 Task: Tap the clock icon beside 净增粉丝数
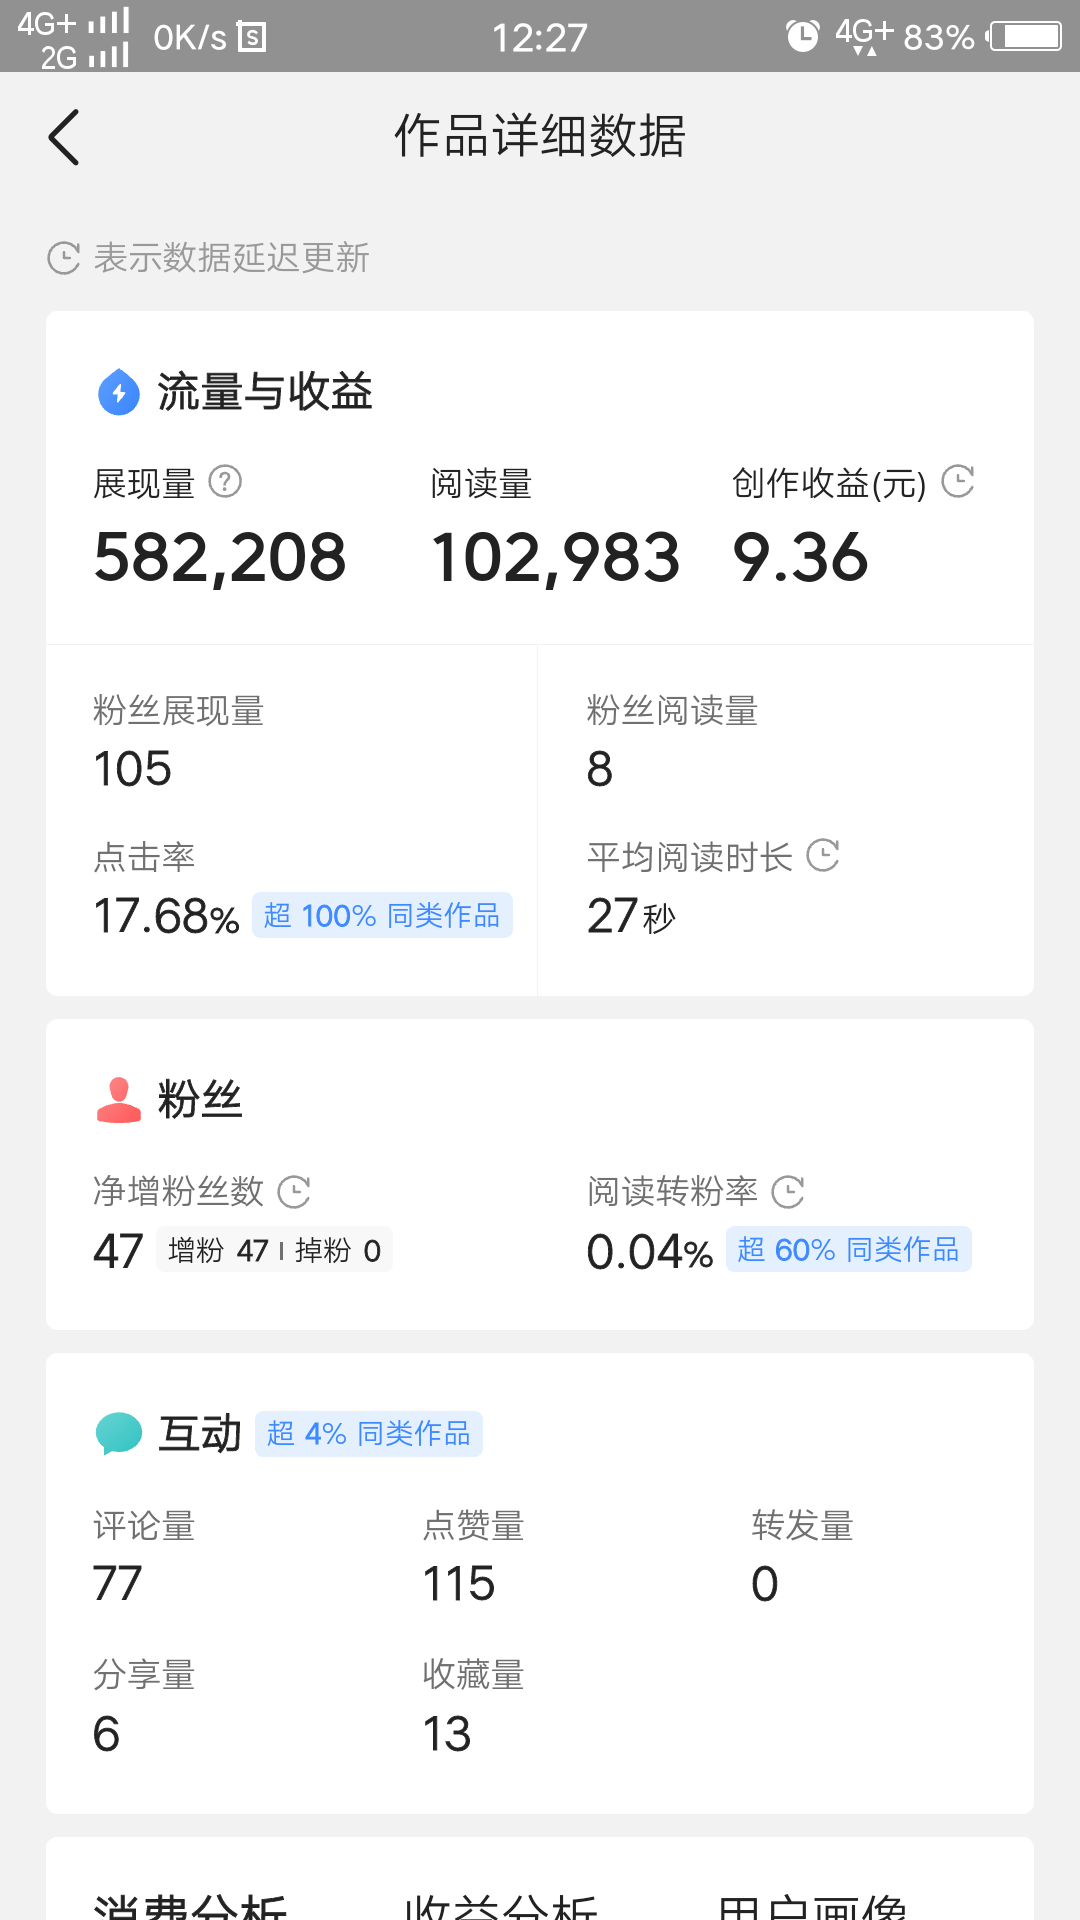coord(294,1191)
